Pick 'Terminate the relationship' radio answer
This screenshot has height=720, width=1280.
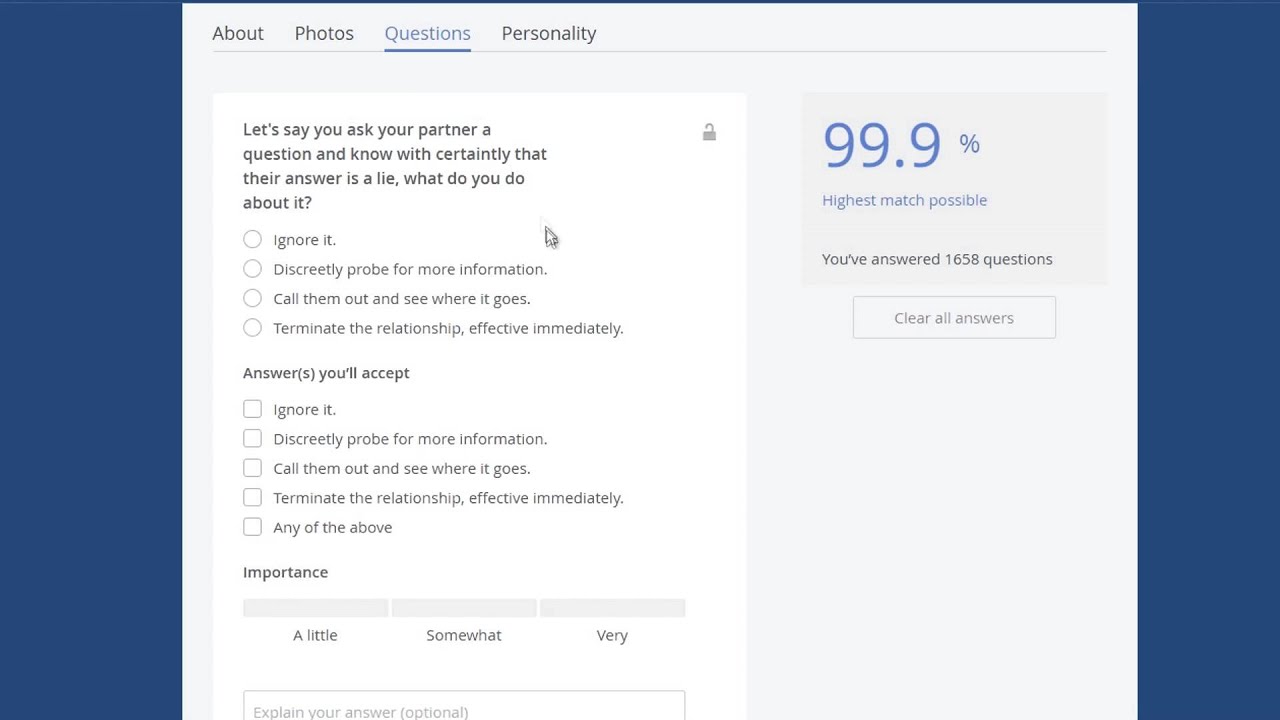[252, 328]
